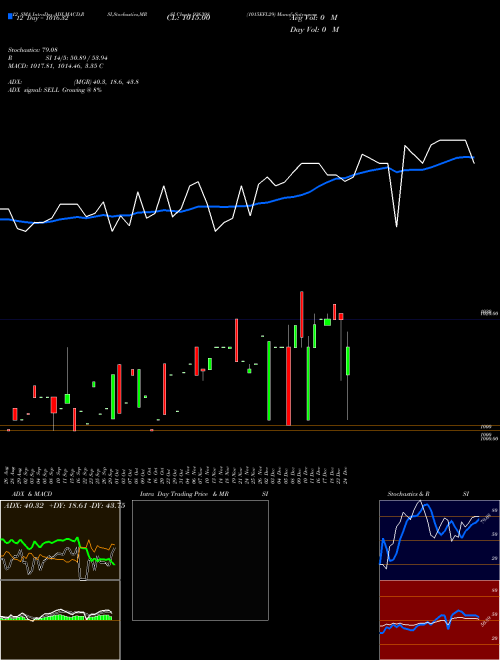Click the first date label on the x-axis
Screen dimensions: 500x660
click(8, 475)
